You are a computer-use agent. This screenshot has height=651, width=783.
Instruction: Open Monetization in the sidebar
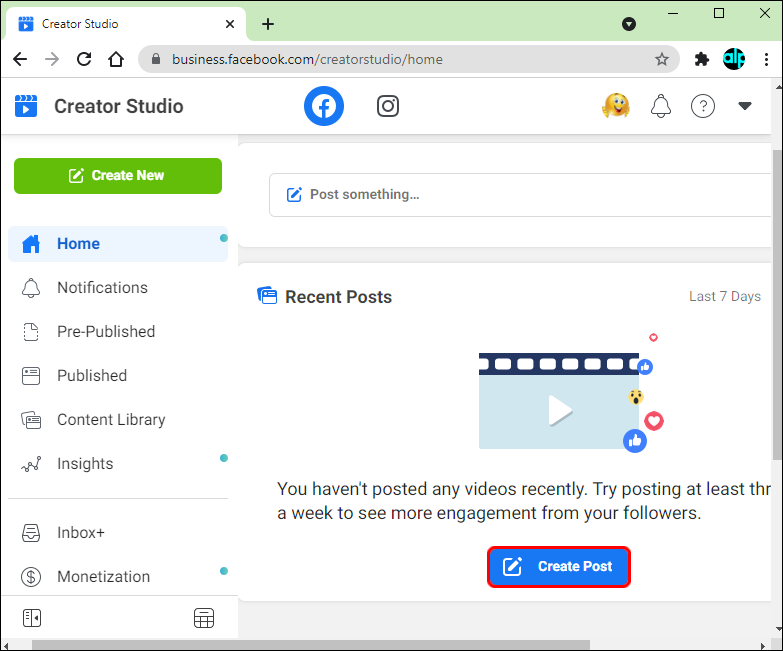click(118, 577)
